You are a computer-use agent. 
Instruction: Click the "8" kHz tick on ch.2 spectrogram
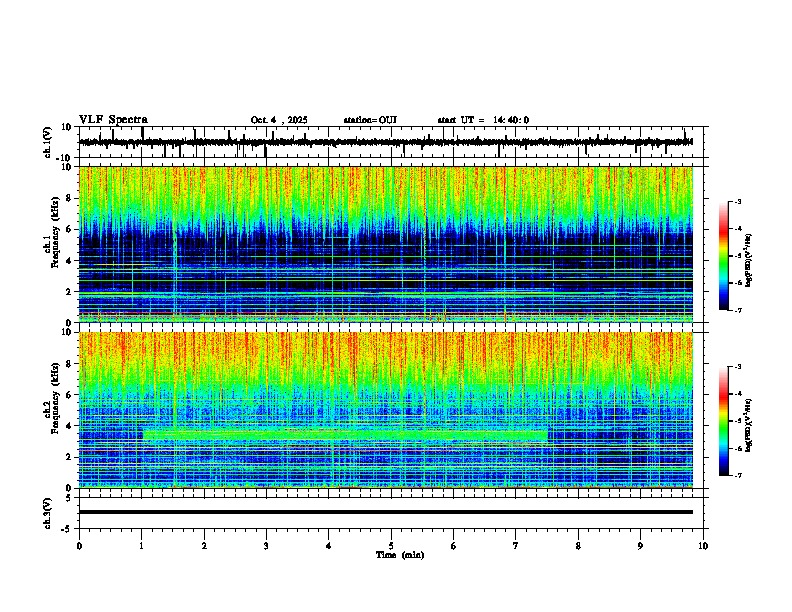coord(70,364)
